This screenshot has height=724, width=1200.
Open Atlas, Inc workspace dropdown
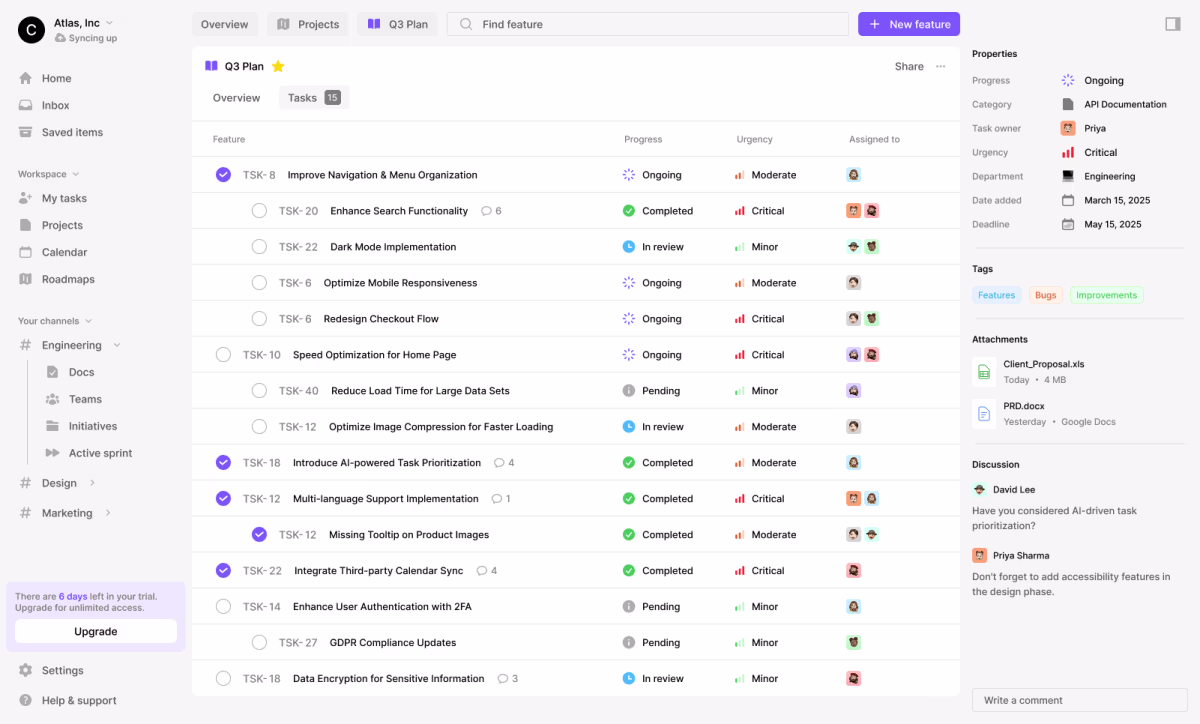point(109,22)
